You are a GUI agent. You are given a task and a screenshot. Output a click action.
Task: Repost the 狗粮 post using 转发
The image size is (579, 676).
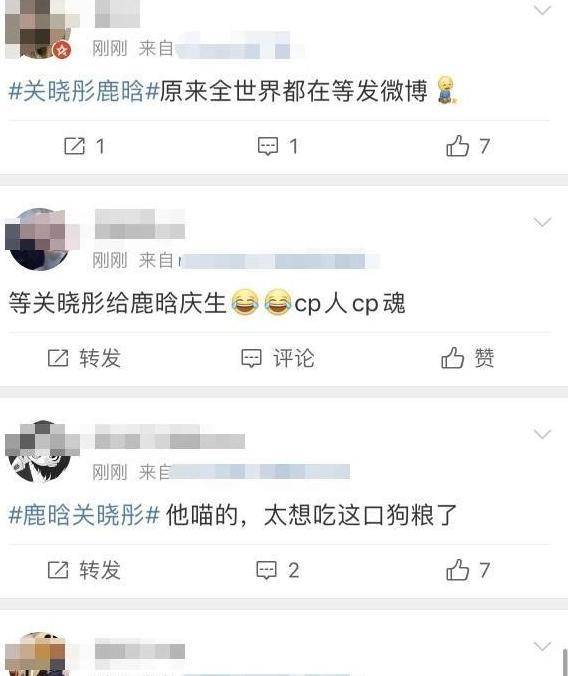85,570
